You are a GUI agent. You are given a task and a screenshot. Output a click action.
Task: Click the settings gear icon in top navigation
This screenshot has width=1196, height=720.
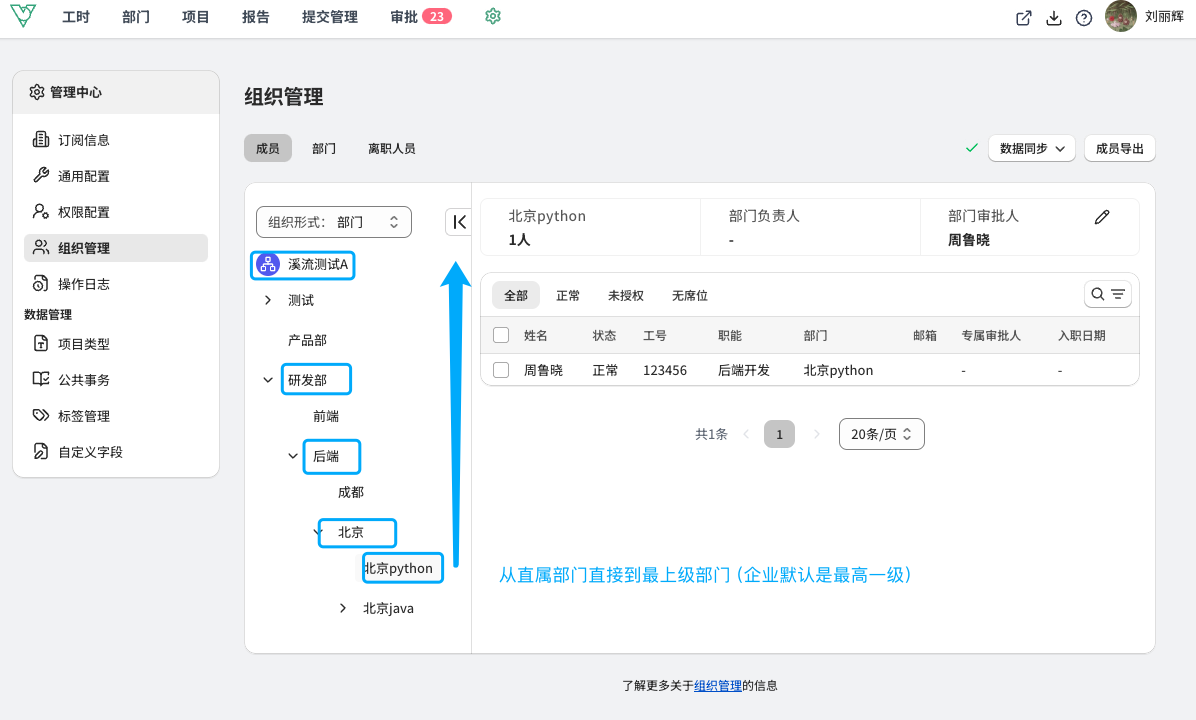click(x=493, y=16)
